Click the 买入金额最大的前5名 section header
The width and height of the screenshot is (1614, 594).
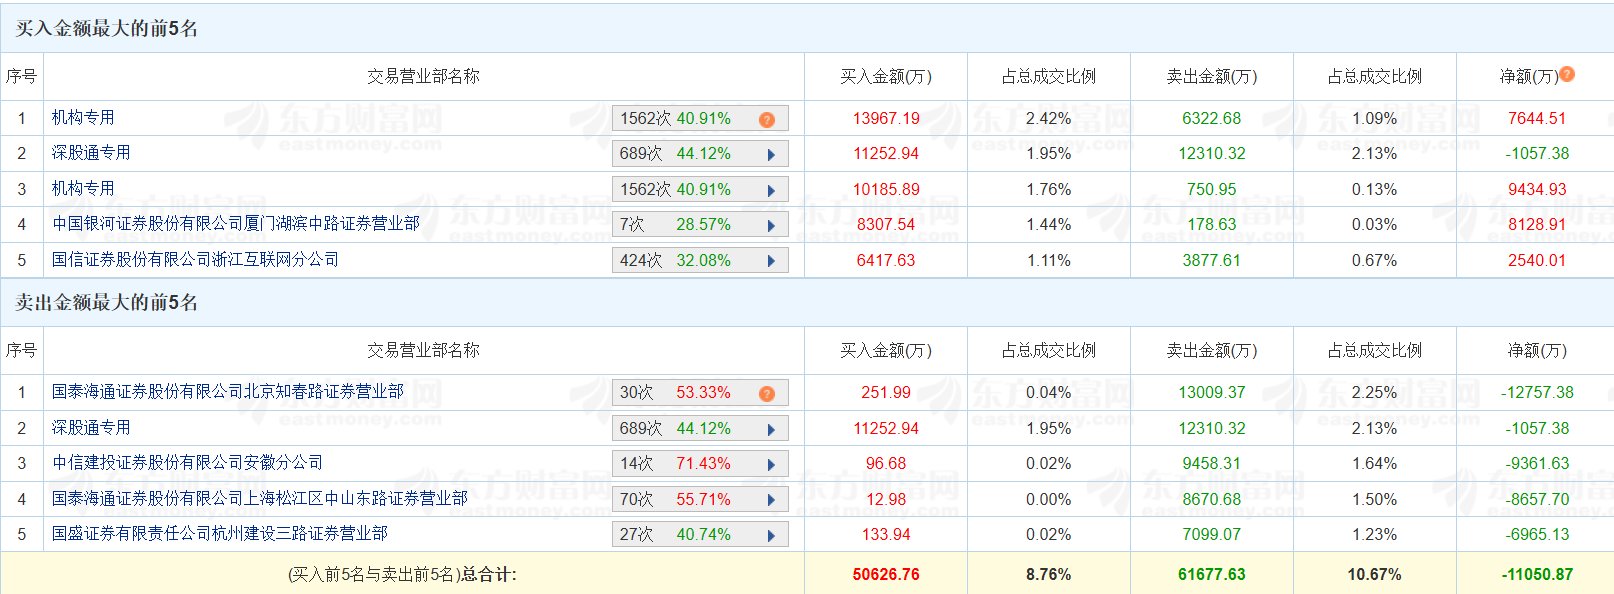pos(107,28)
